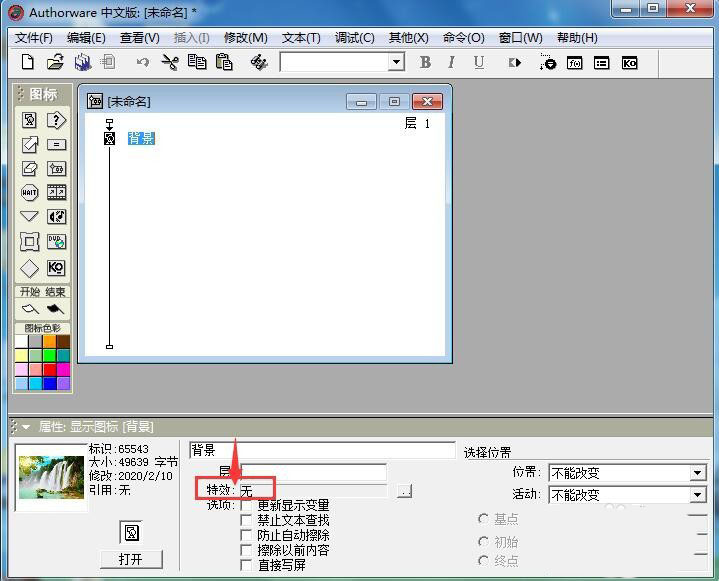The image size is (719, 581).
Task: Enable 直接写屏 checkbox
Action: 246,565
